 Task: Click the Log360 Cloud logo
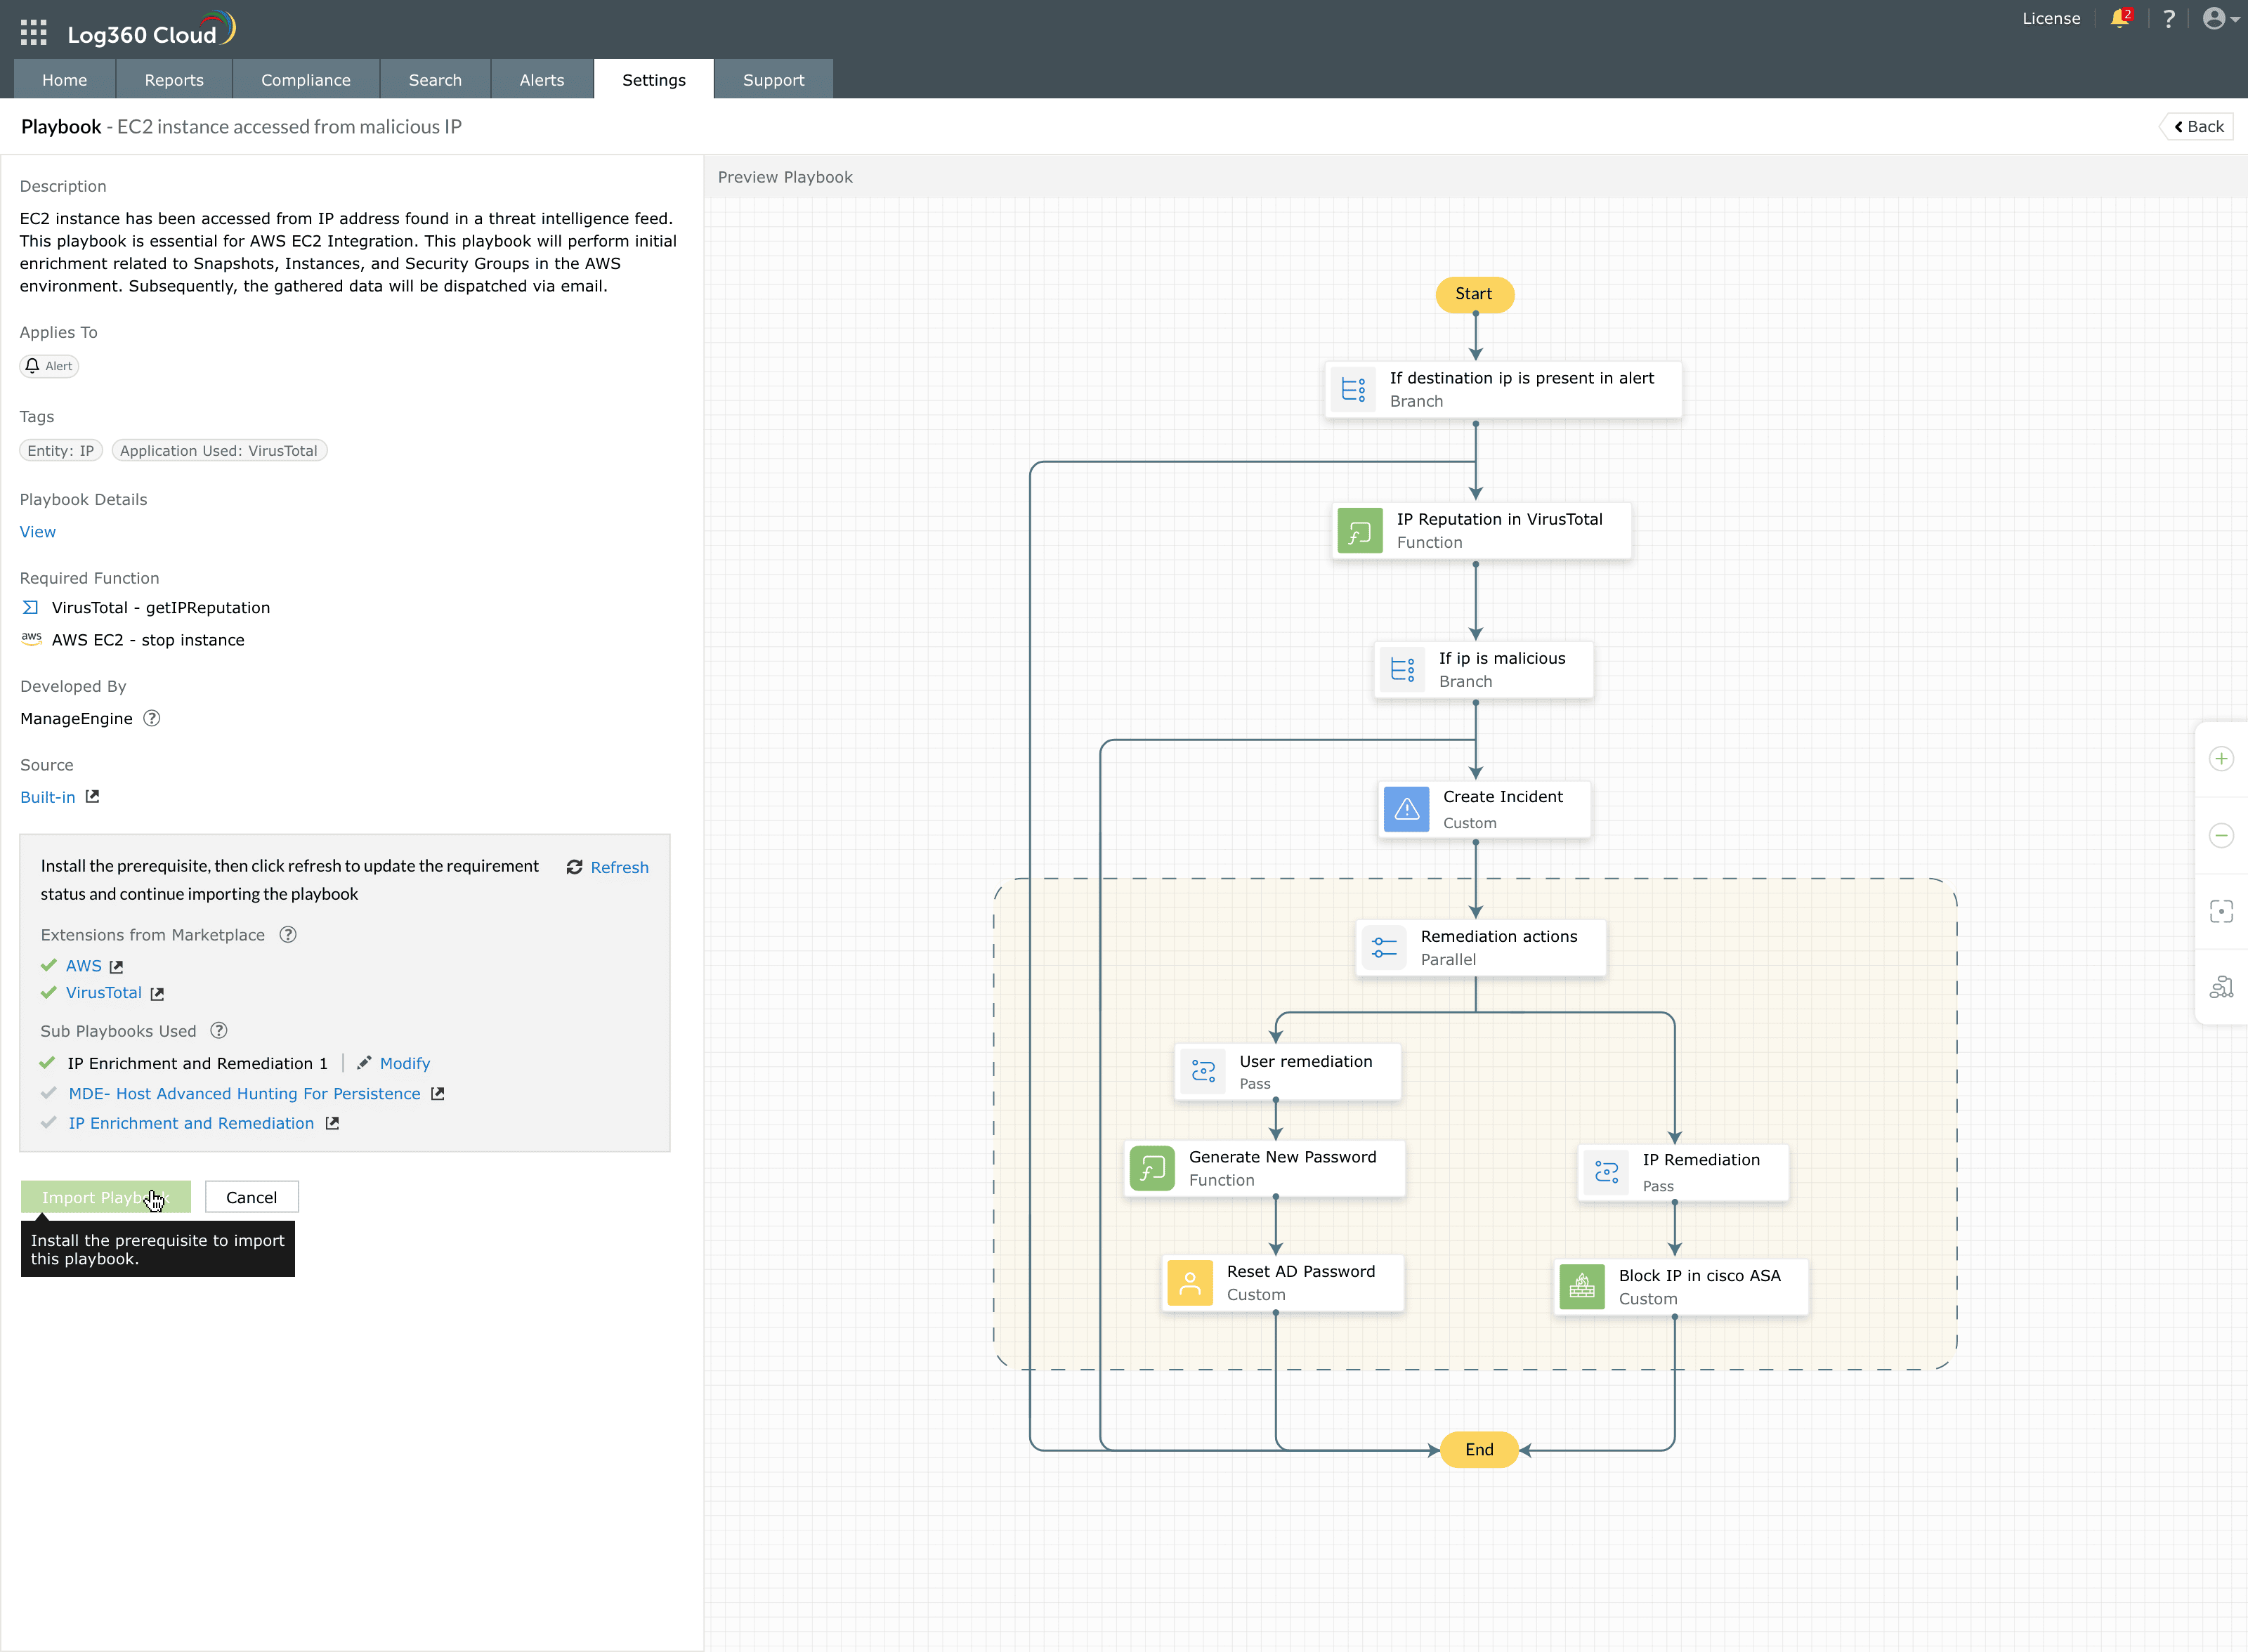coord(151,30)
